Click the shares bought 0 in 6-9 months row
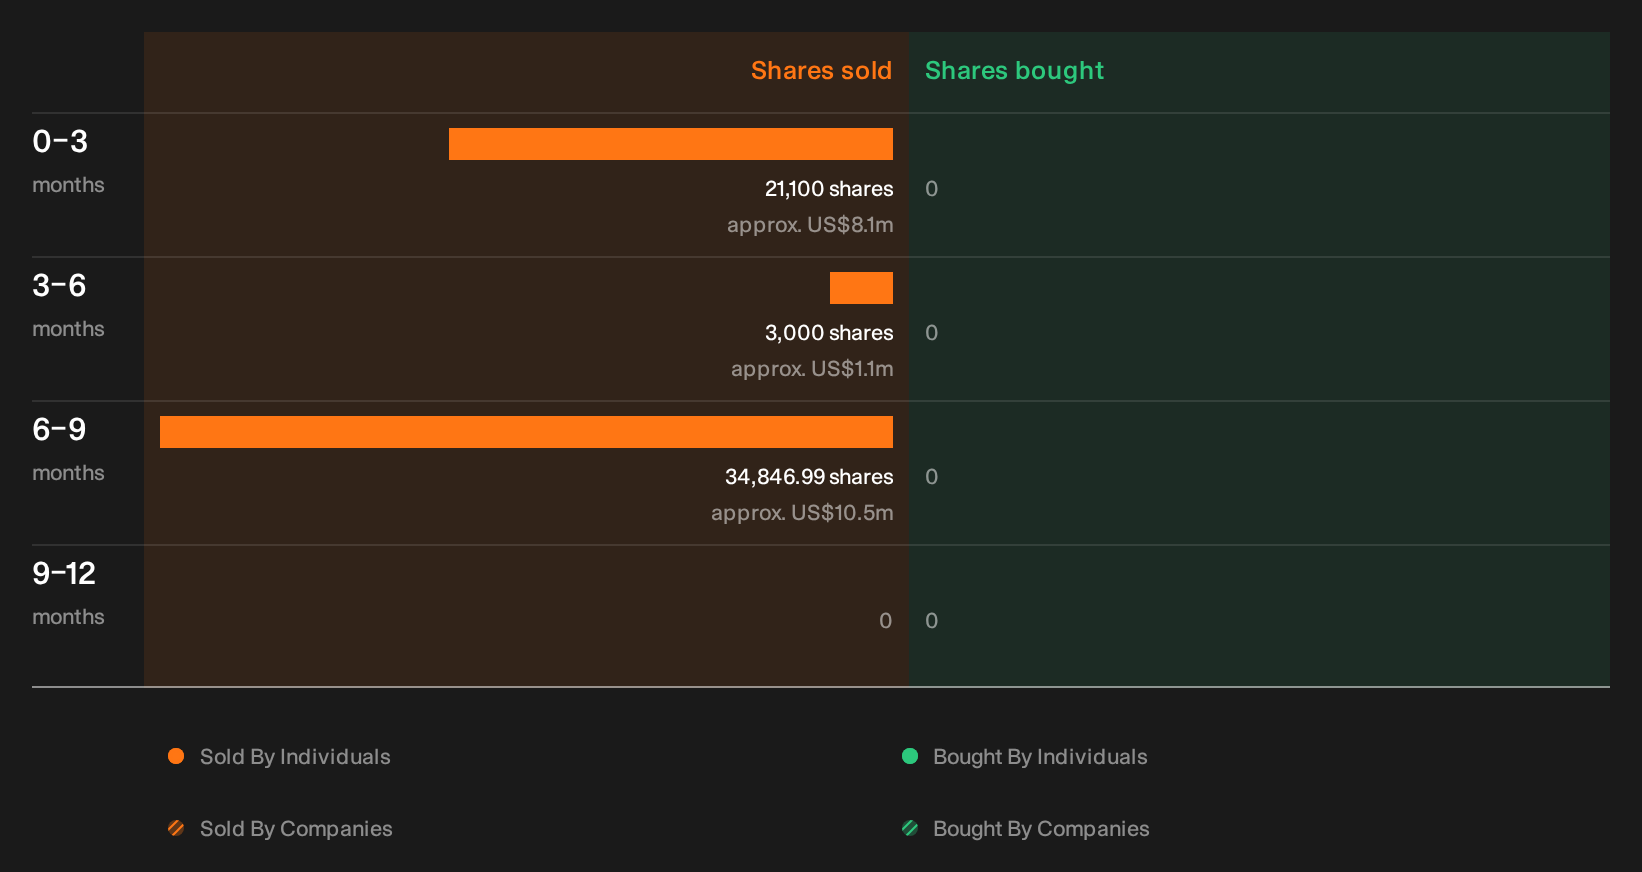 pos(932,477)
